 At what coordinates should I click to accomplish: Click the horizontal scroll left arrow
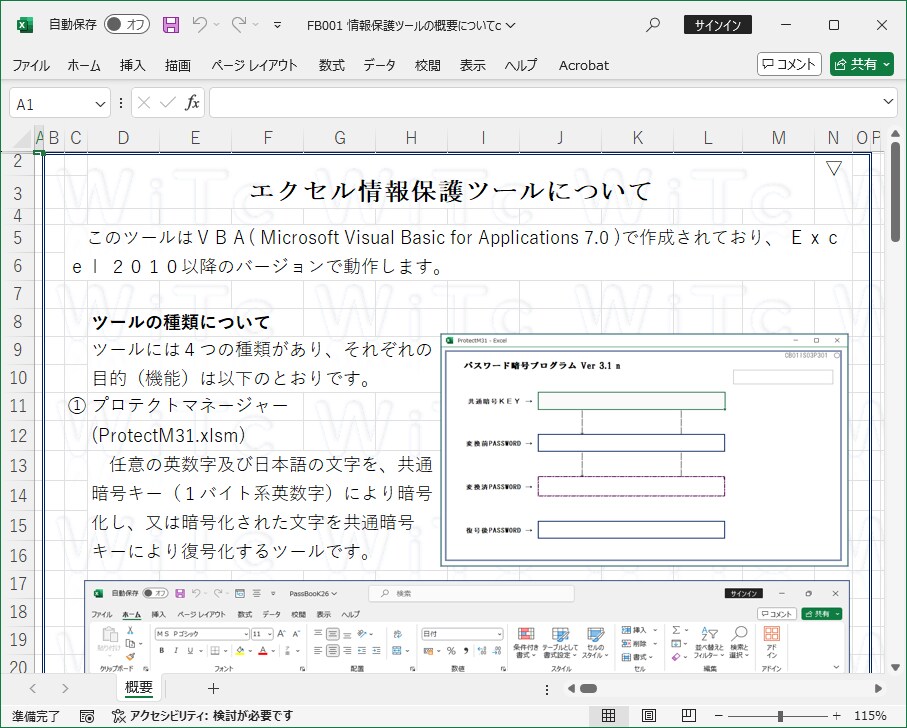pos(572,688)
